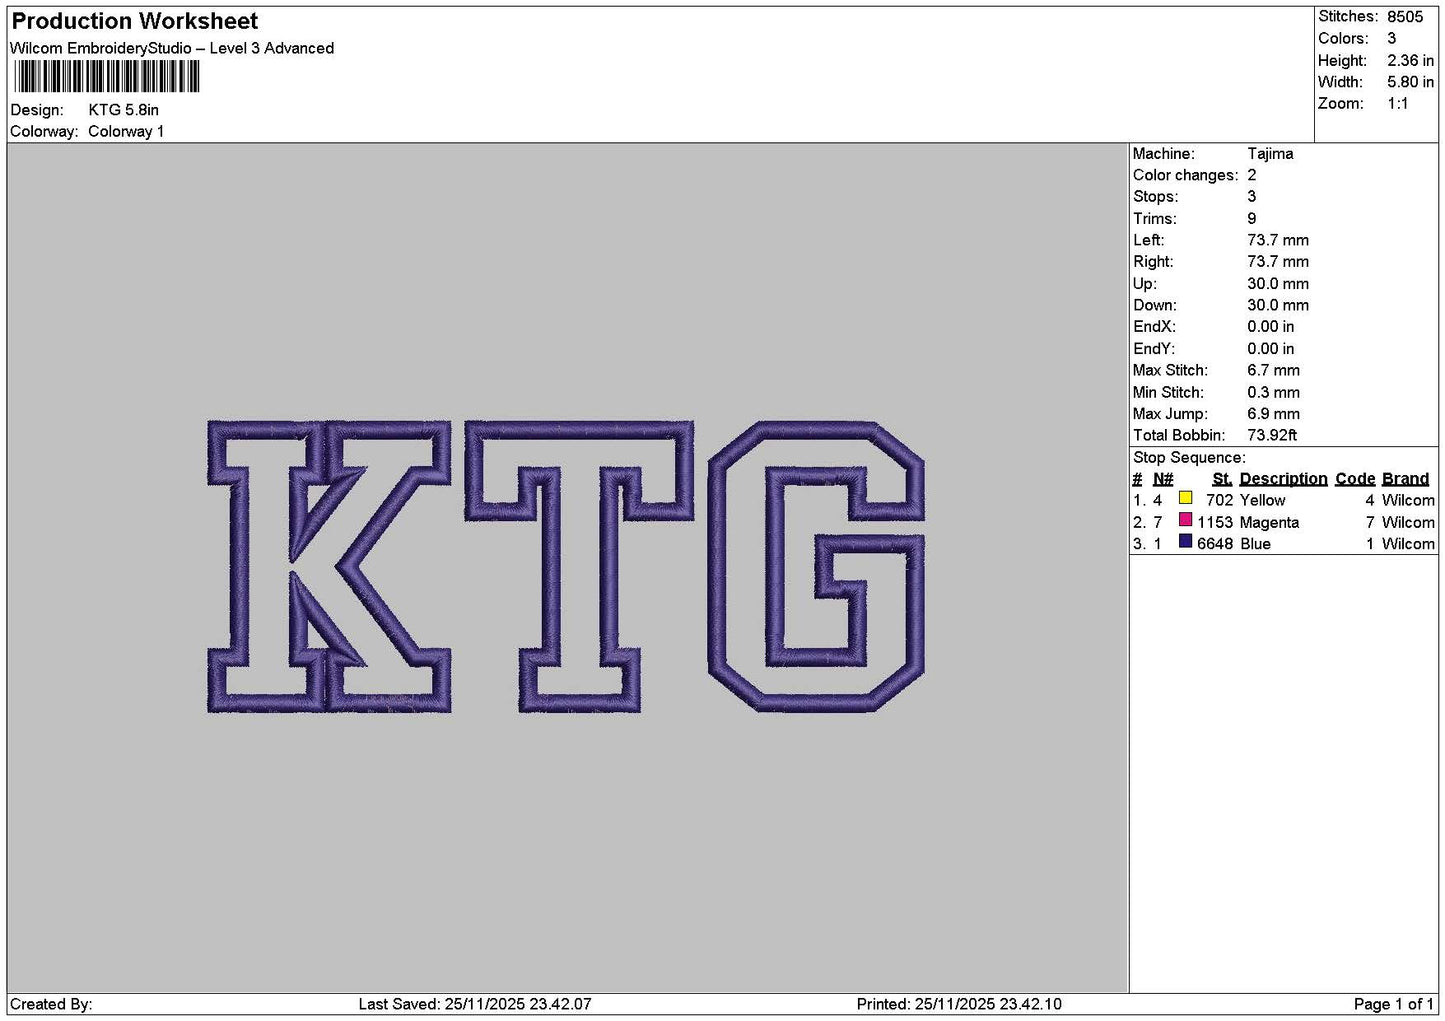Click the 'Wilcom' brand in the Magenta row
The width and height of the screenshot is (1445, 1021).
[x=1408, y=523]
